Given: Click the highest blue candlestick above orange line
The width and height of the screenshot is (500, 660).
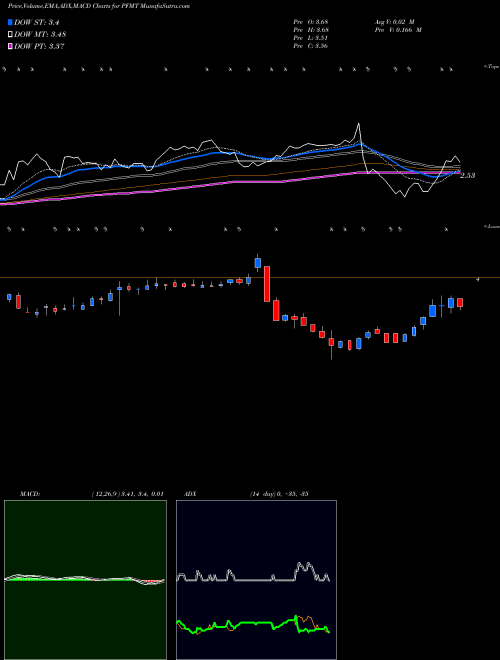Looking at the screenshot, I should click(258, 263).
